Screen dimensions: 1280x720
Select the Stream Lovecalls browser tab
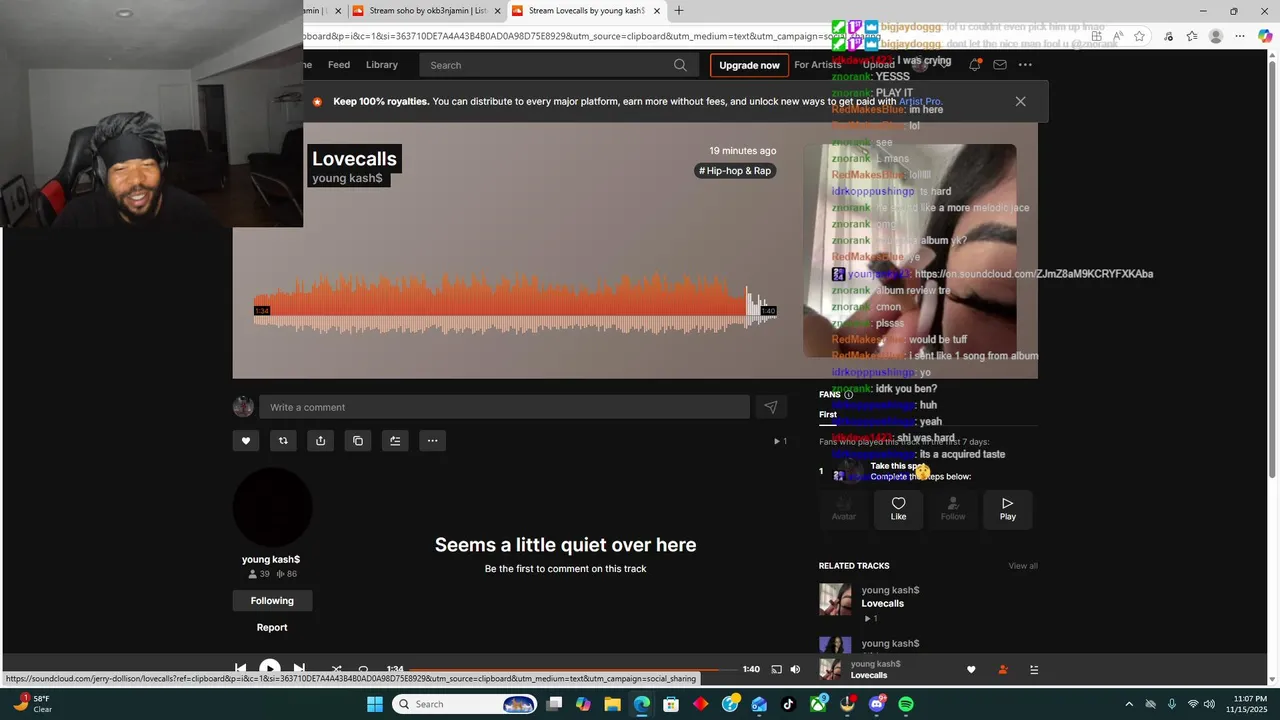[585, 11]
